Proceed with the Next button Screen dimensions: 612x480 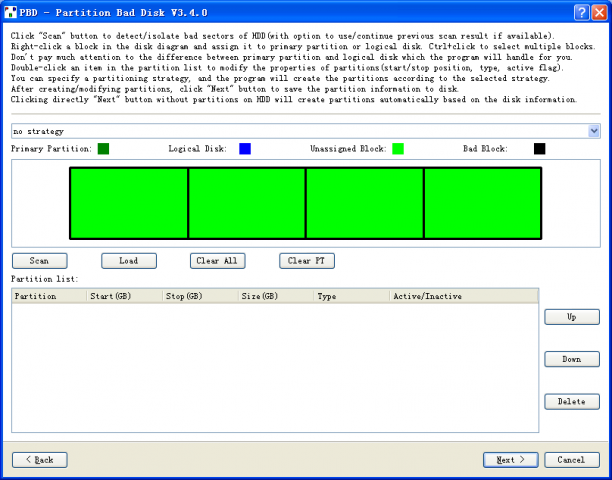coord(511,460)
